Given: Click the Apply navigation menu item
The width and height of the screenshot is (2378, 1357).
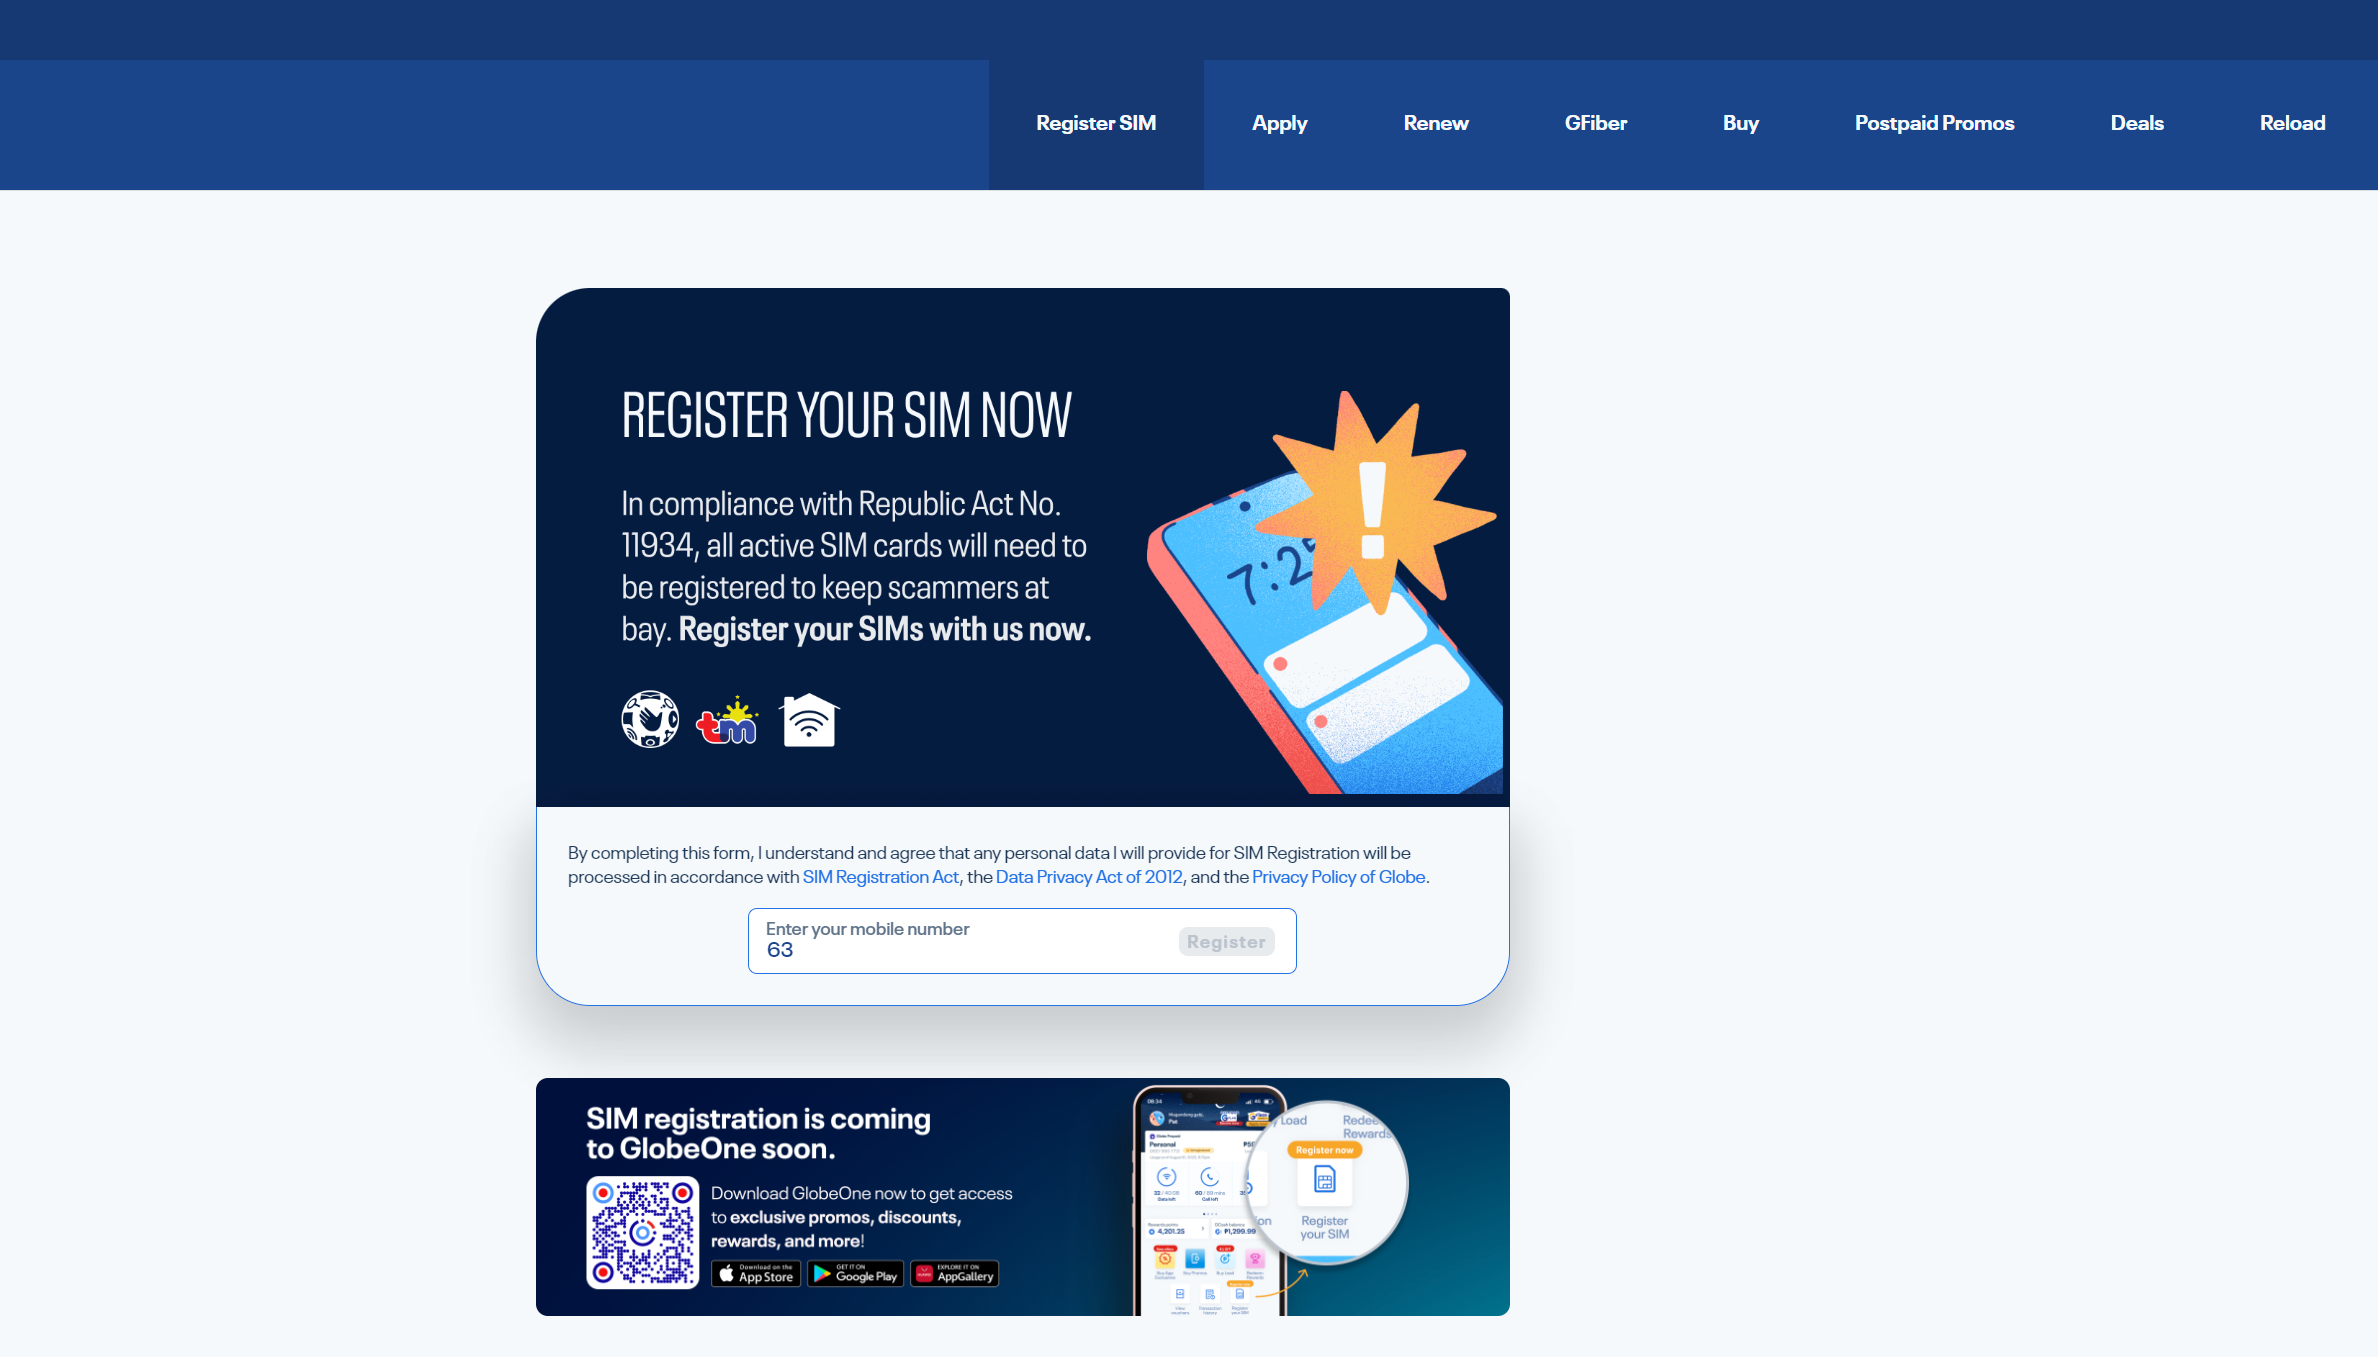Looking at the screenshot, I should (x=1279, y=122).
